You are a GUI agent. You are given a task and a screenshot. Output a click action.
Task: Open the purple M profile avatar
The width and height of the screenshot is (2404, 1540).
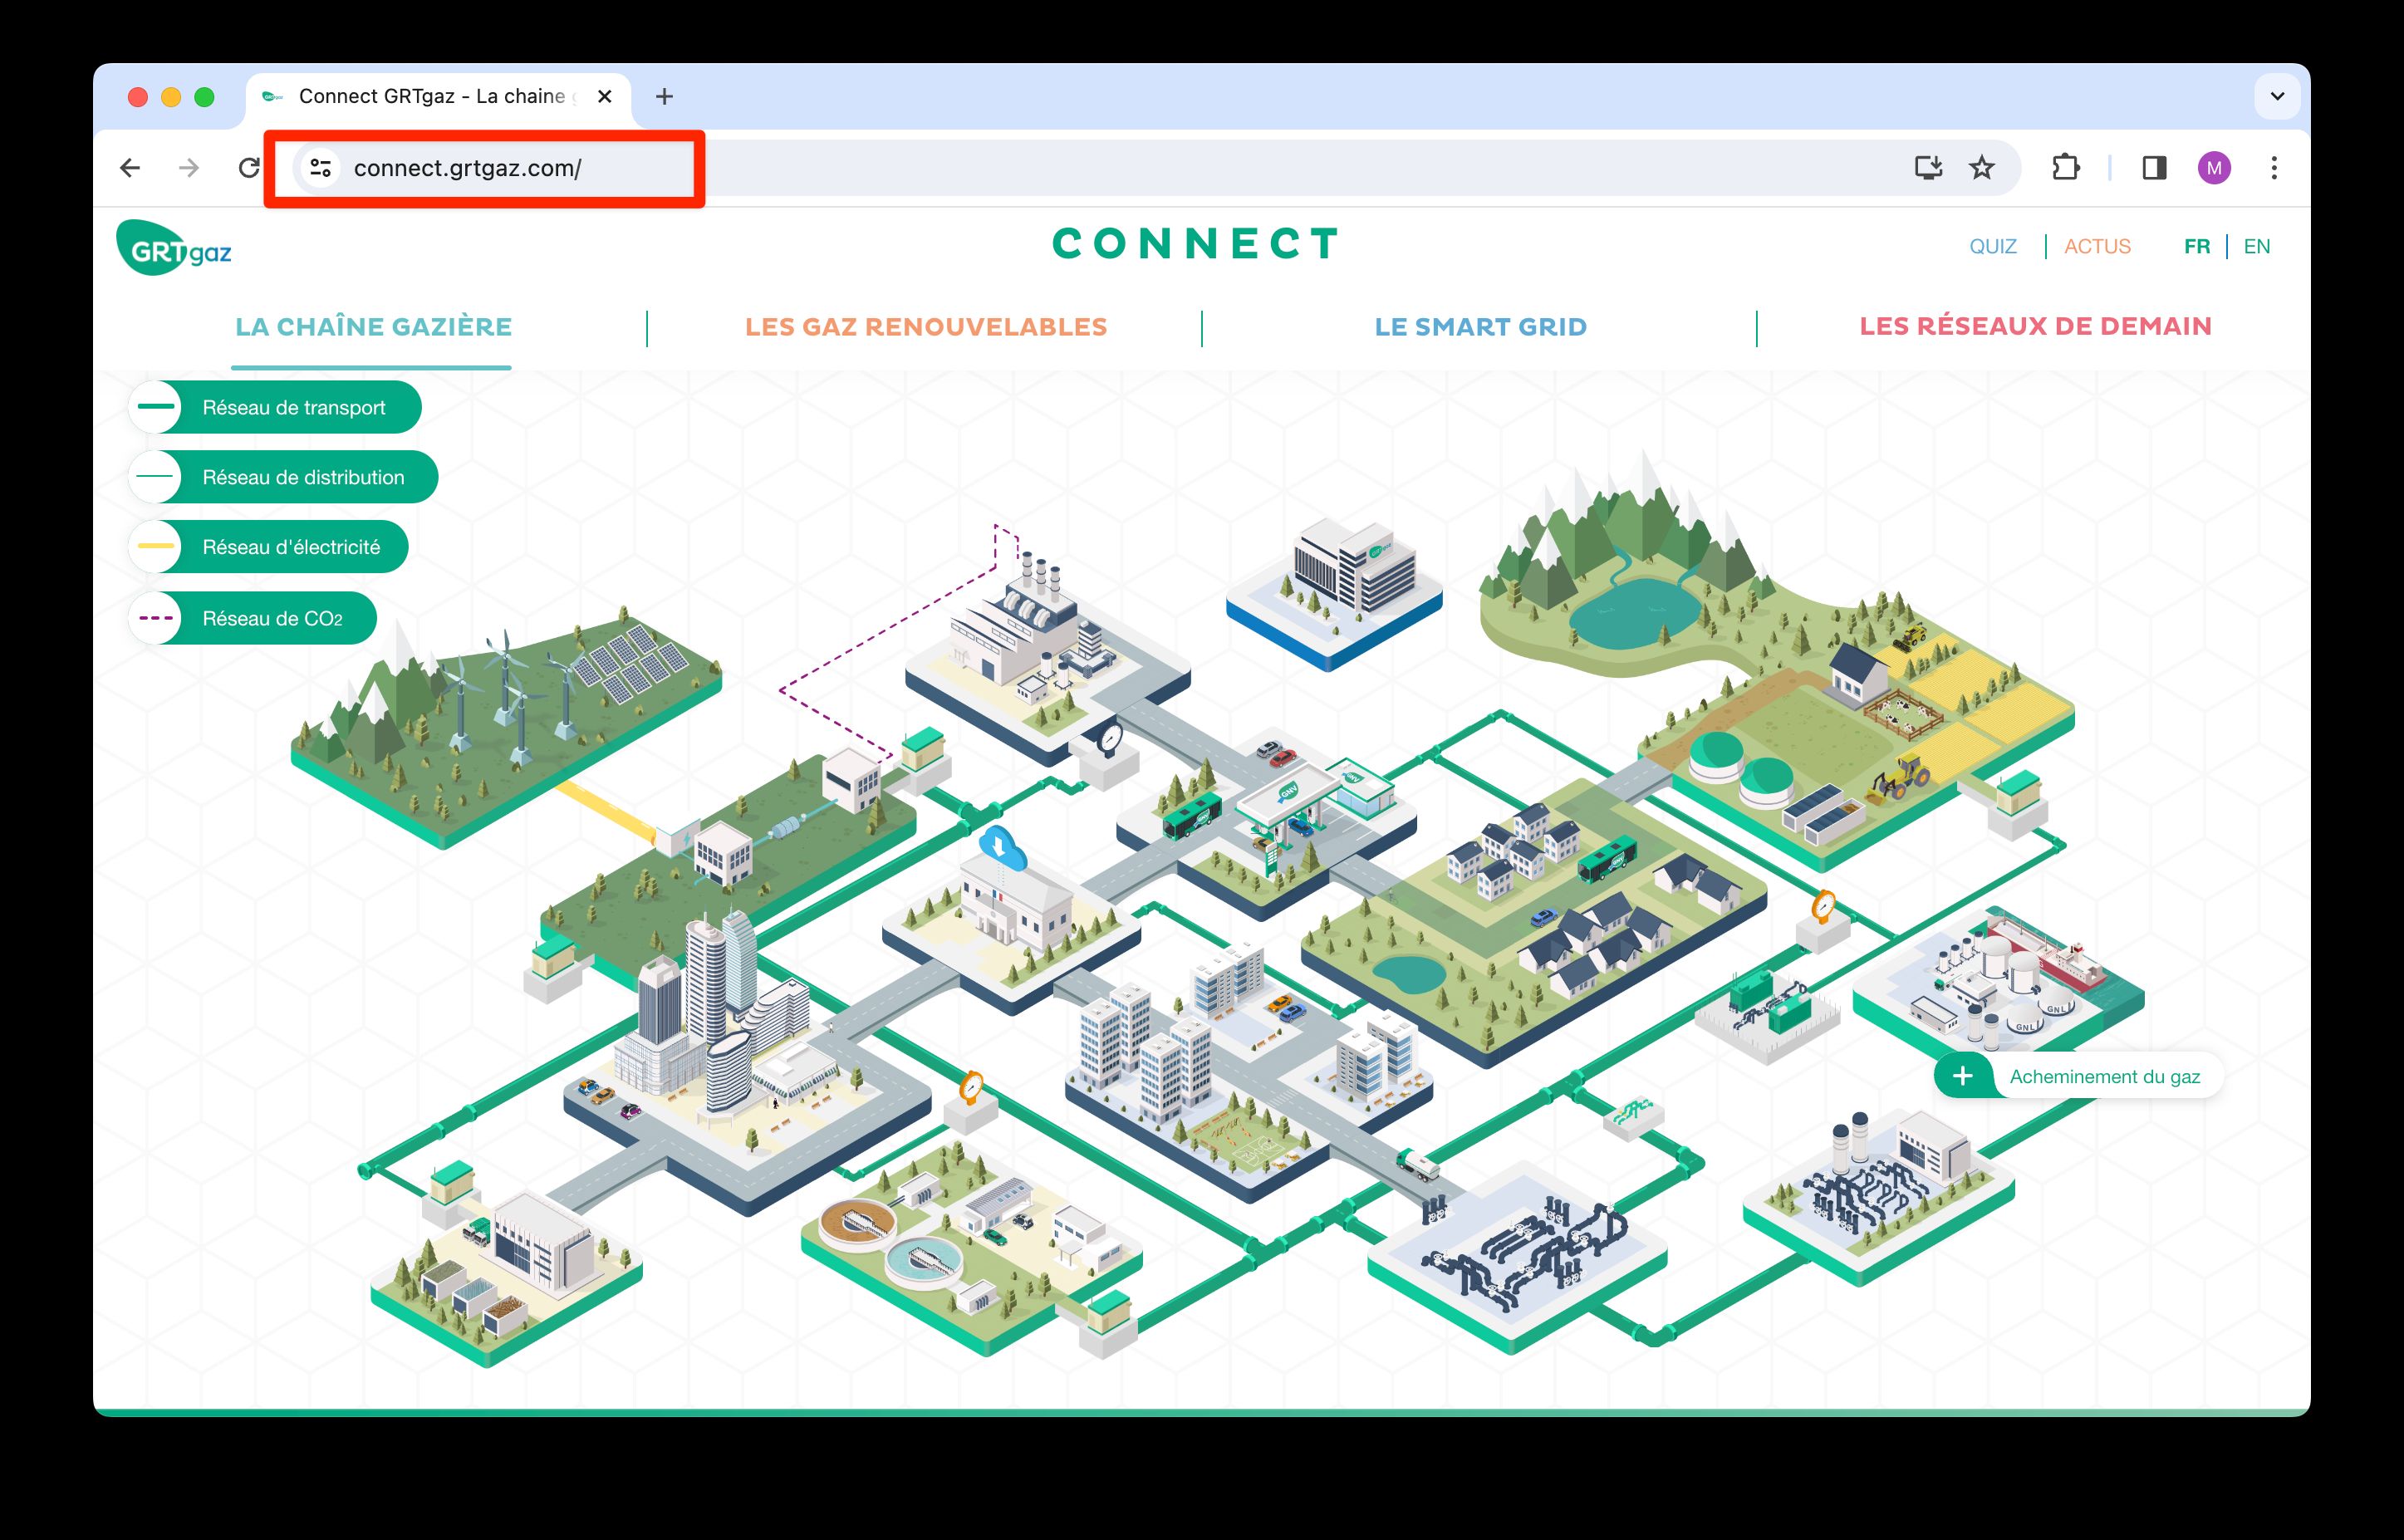[x=2214, y=168]
